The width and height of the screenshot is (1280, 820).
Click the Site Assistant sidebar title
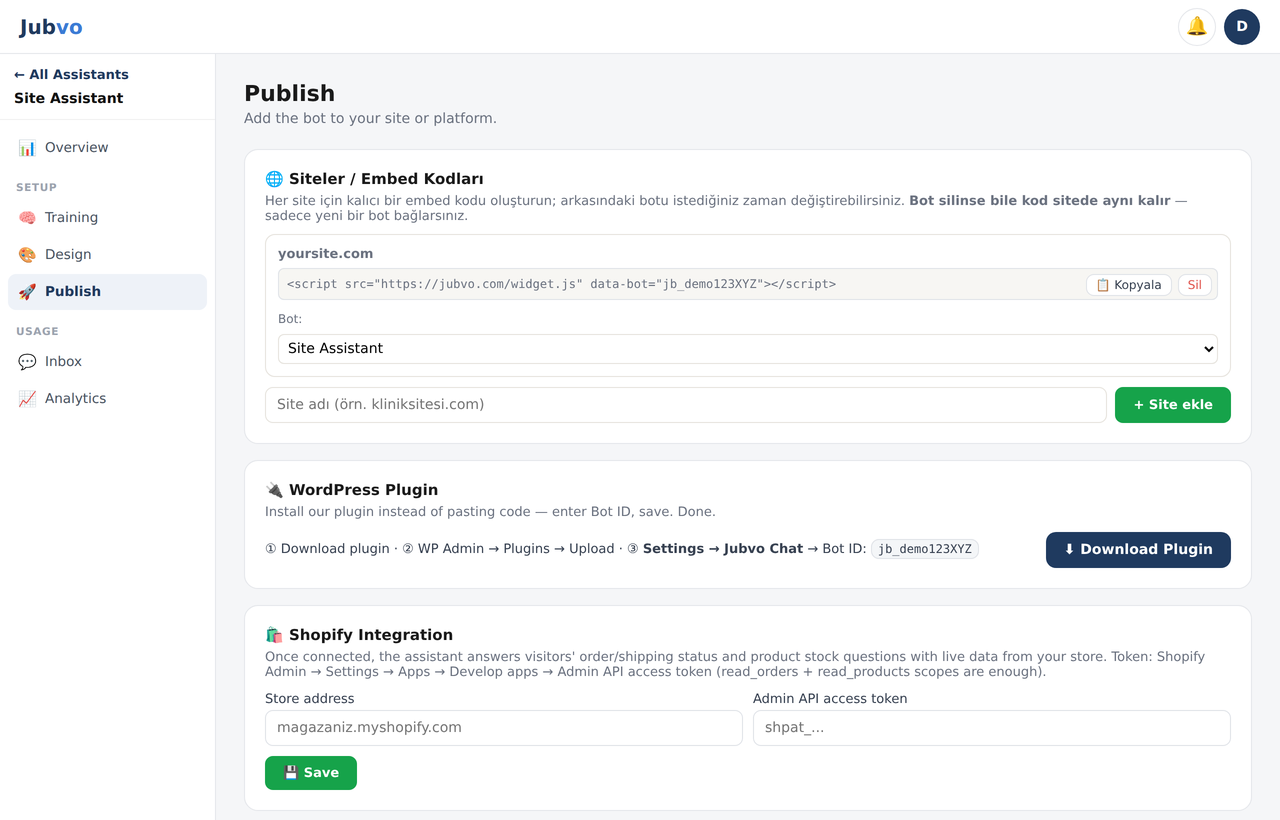click(x=69, y=98)
